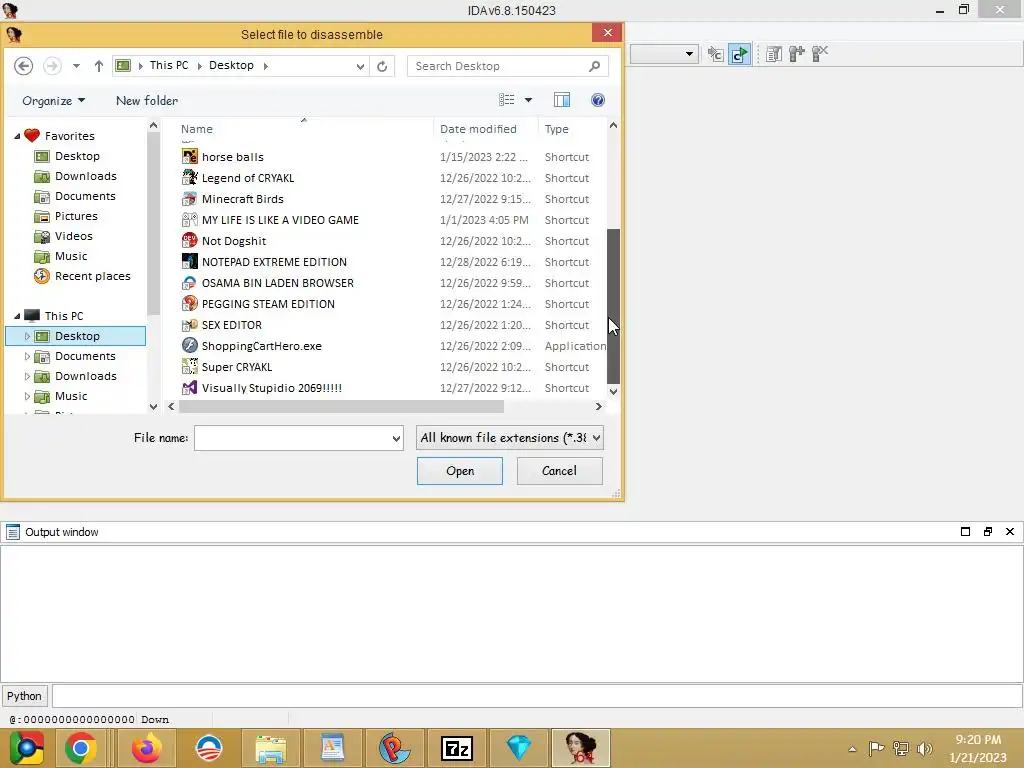Sort files by the Date modified column
The image size is (1024, 768).
click(x=486, y=129)
